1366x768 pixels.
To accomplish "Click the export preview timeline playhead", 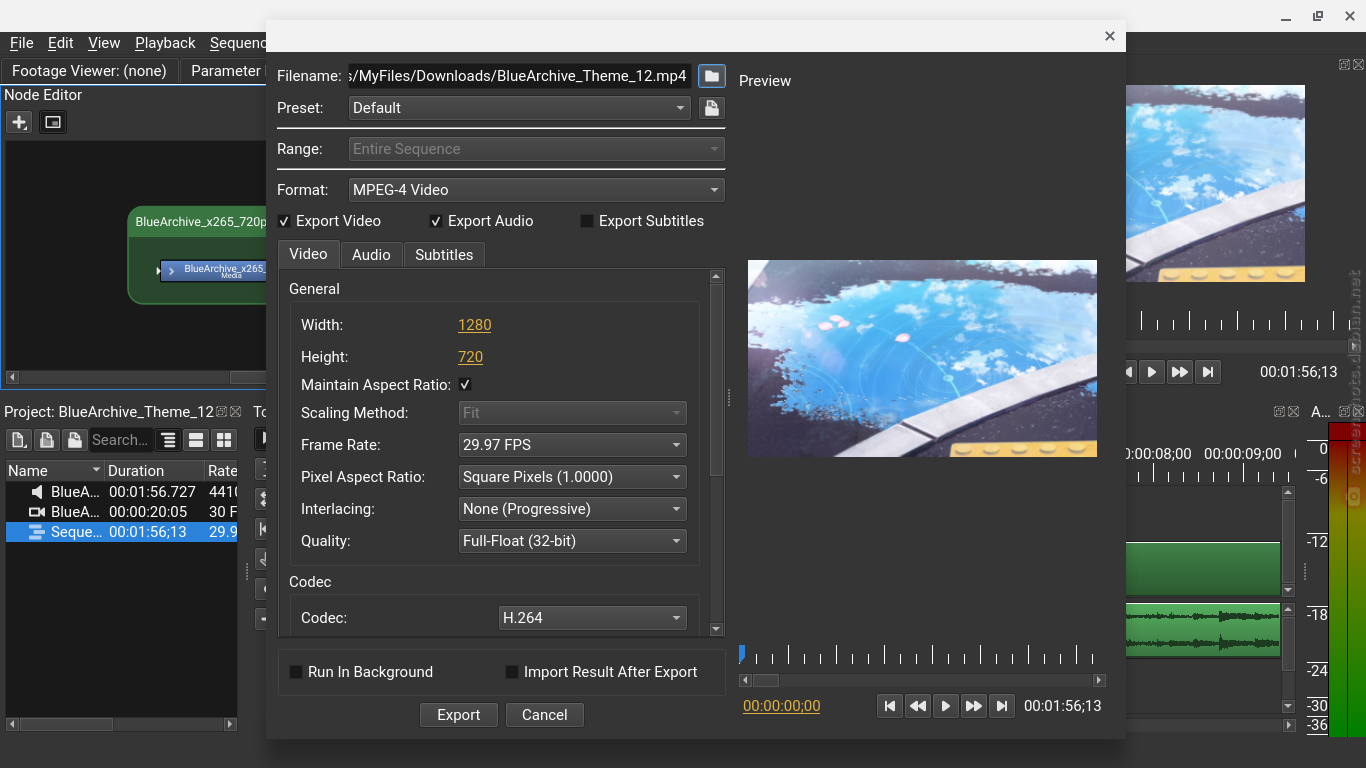I will [x=742, y=653].
